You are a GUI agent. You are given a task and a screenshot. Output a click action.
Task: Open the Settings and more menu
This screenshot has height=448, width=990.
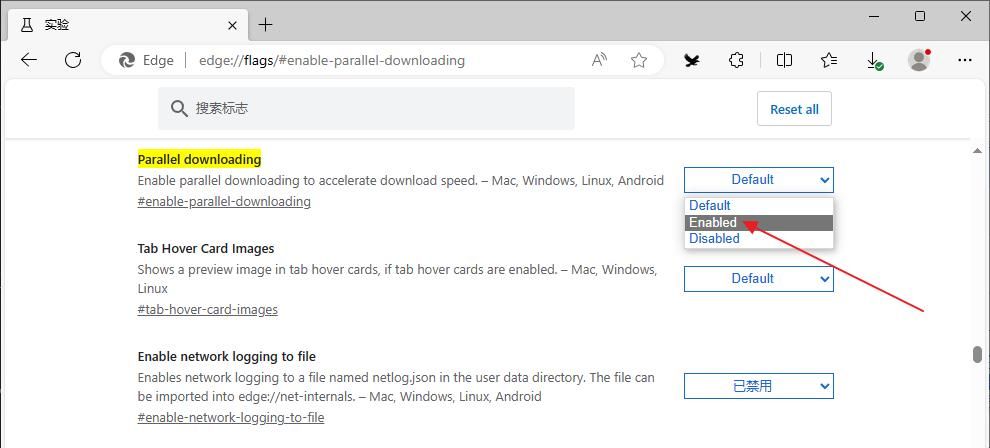(964, 60)
